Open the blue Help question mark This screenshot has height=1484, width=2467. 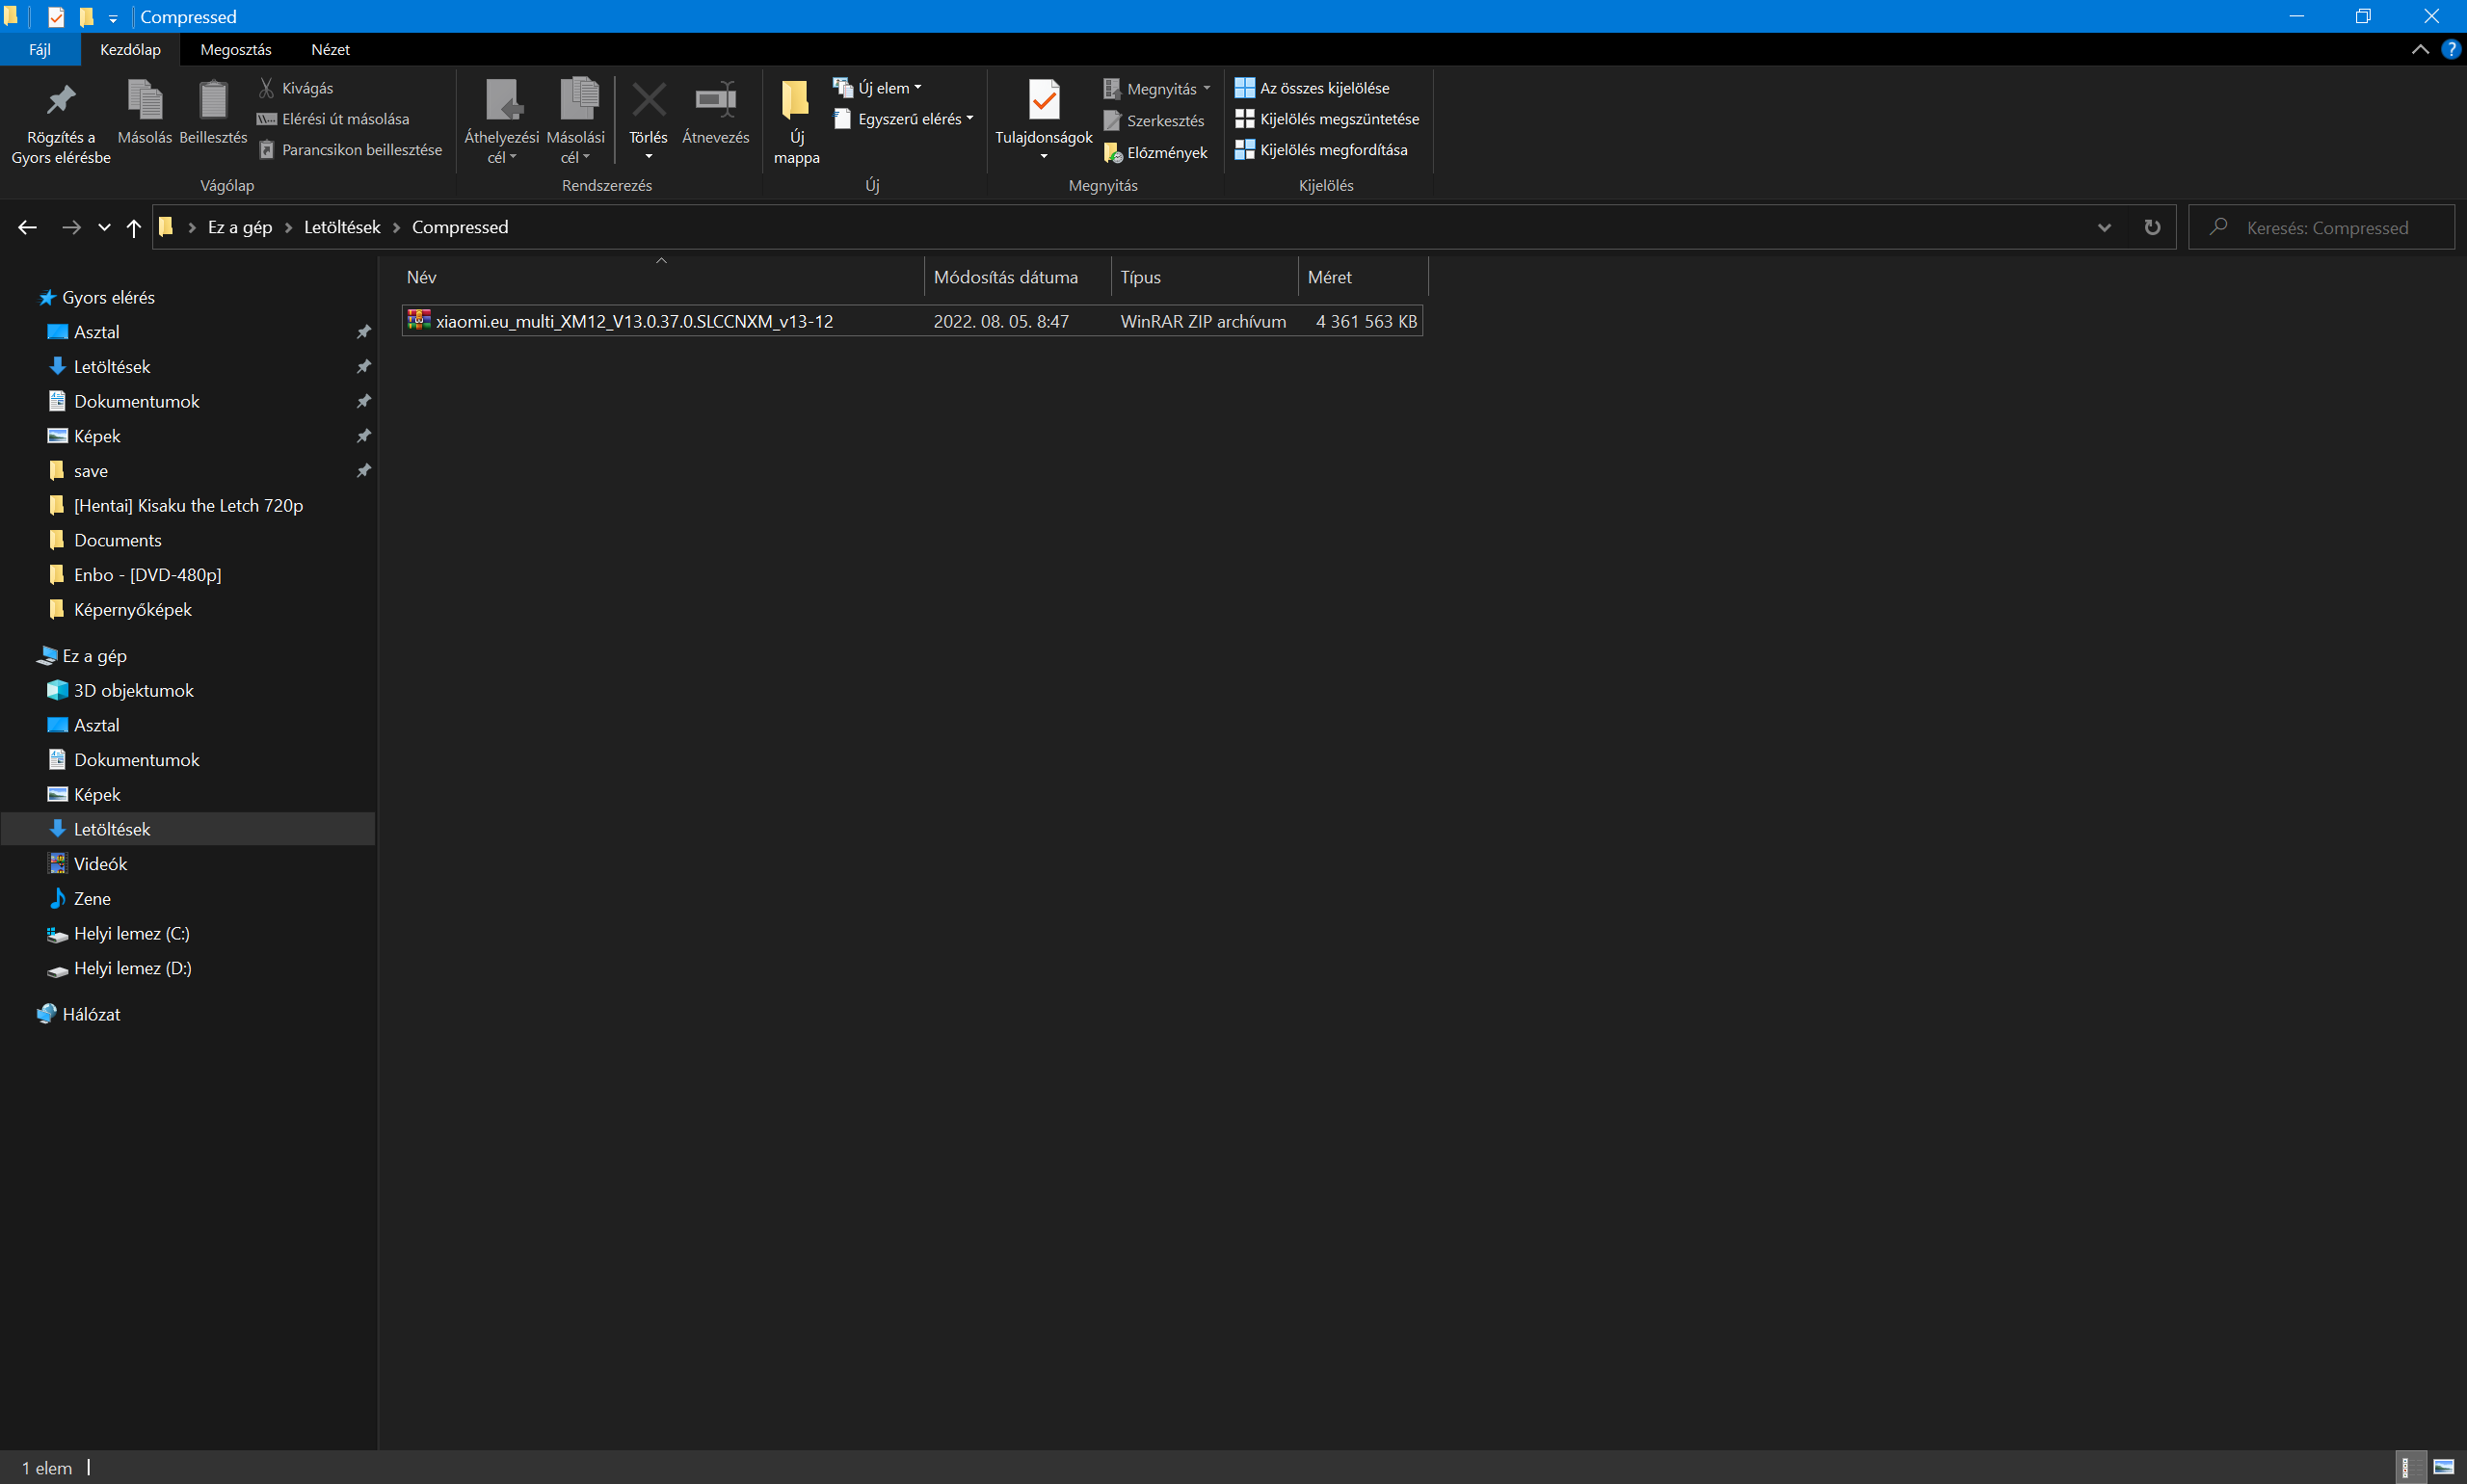click(x=2451, y=49)
